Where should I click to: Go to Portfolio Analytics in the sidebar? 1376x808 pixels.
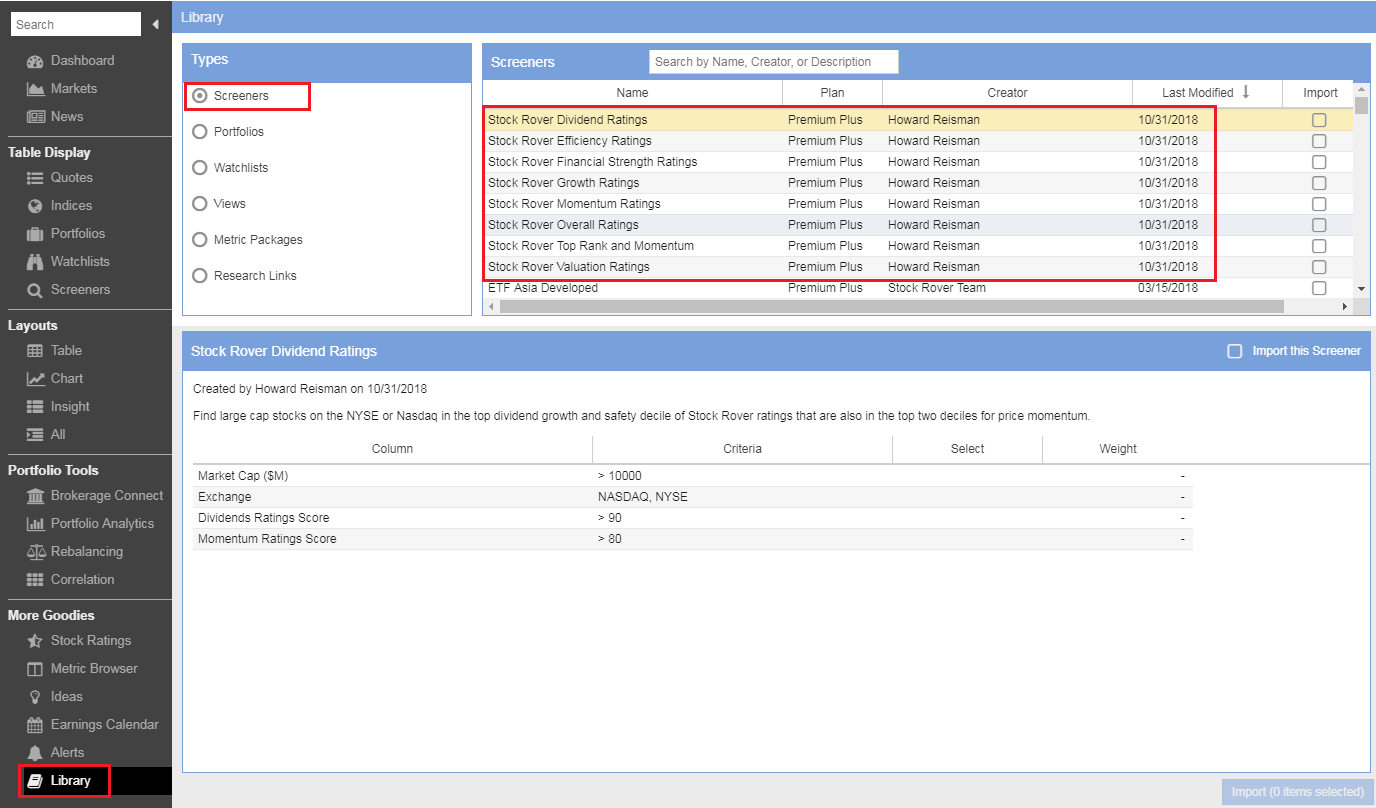tap(102, 524)
